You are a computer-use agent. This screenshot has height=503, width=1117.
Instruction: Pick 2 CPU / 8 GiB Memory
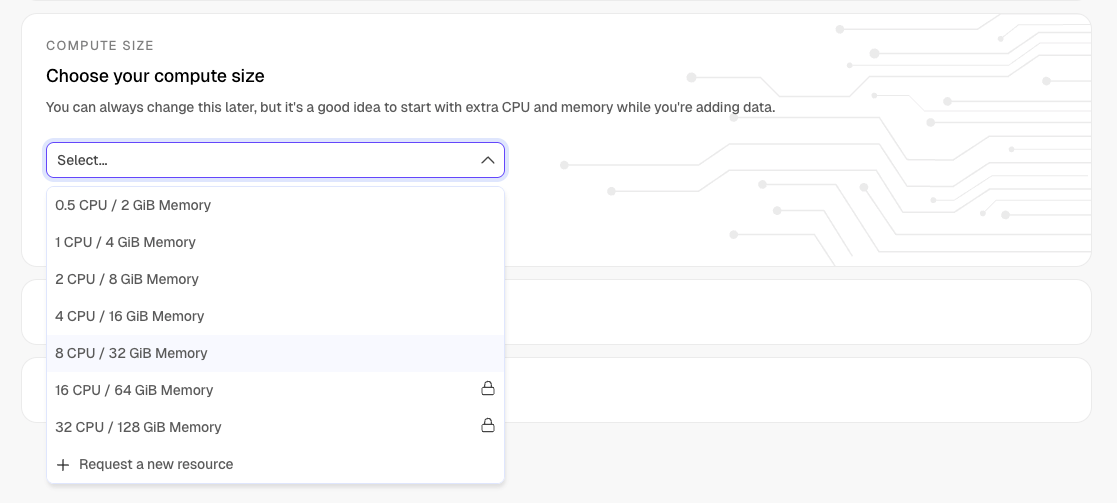pos(127,279)
